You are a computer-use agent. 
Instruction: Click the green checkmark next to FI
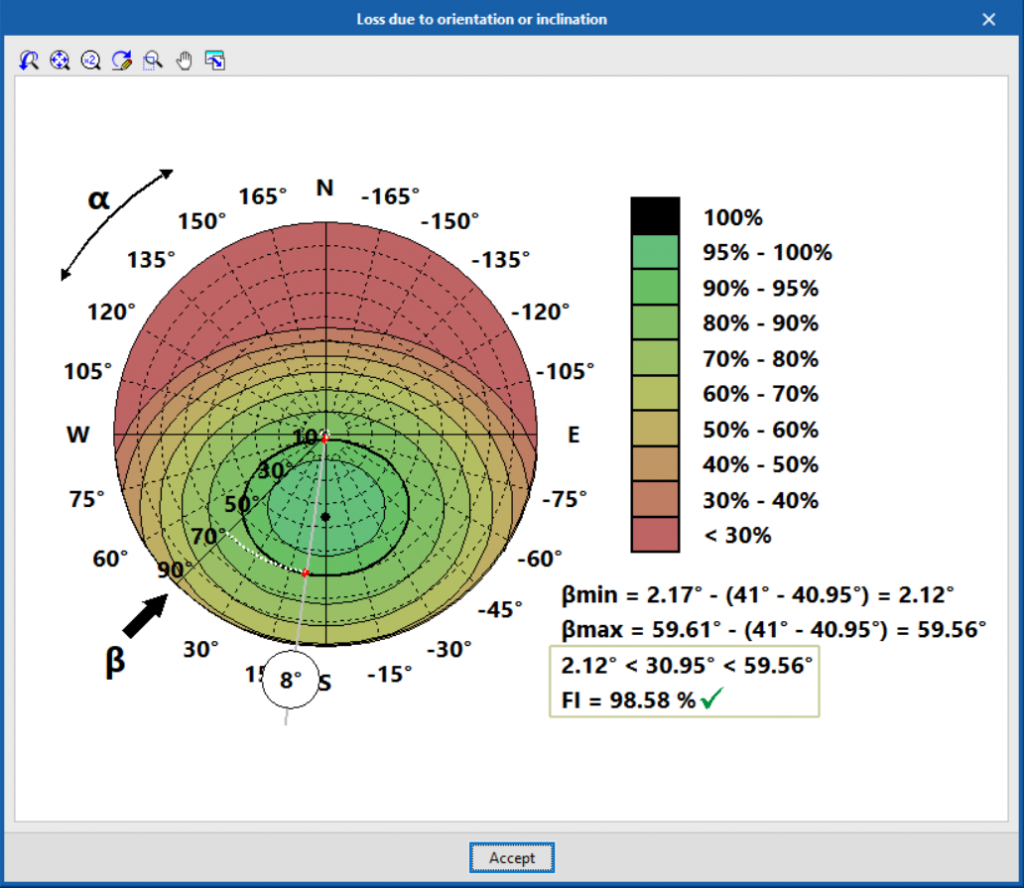[x=712, y=700]
